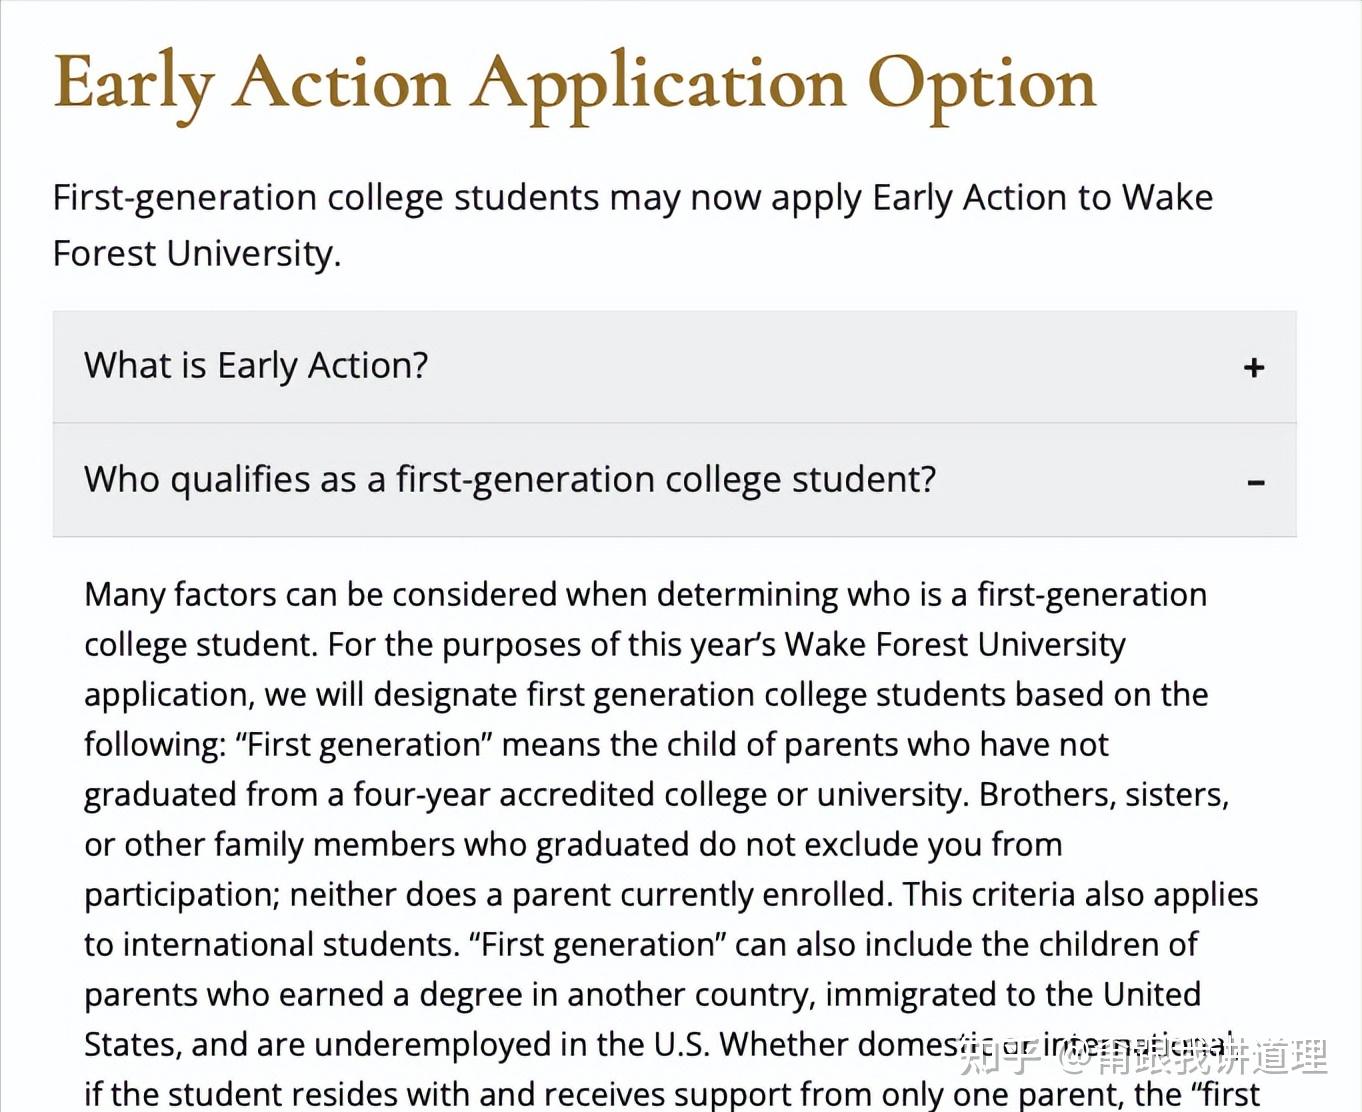Click line starting "application, we will designate"
1362x1112 pixels.
coord(645,695)
